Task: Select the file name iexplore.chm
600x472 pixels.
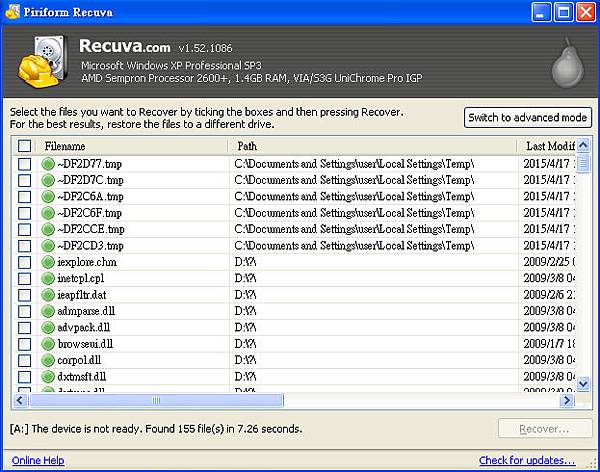Action: (x=87, y=262)
